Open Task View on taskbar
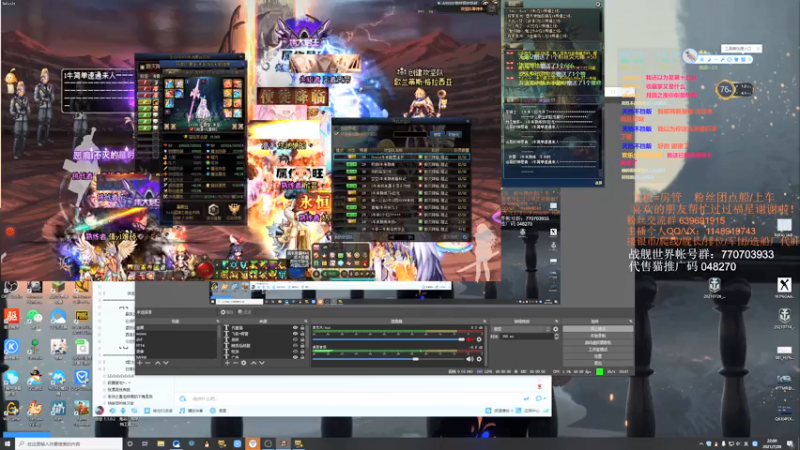 [145, 444]
